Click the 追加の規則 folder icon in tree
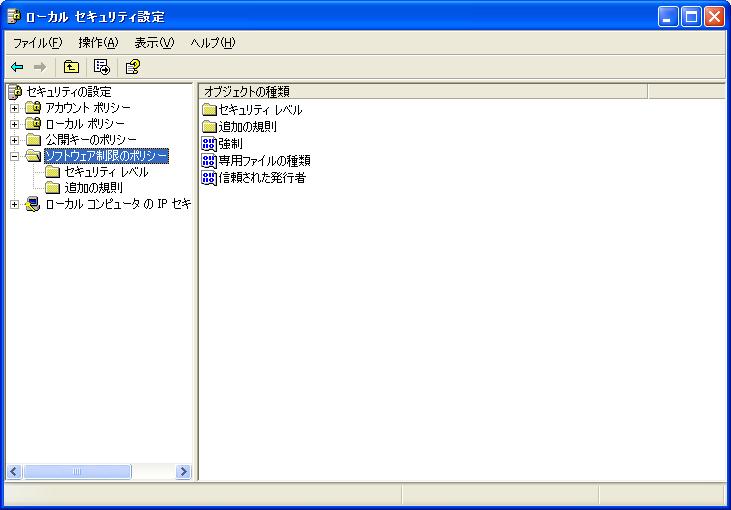Viewport: 731px width, 510px height. 53,188
